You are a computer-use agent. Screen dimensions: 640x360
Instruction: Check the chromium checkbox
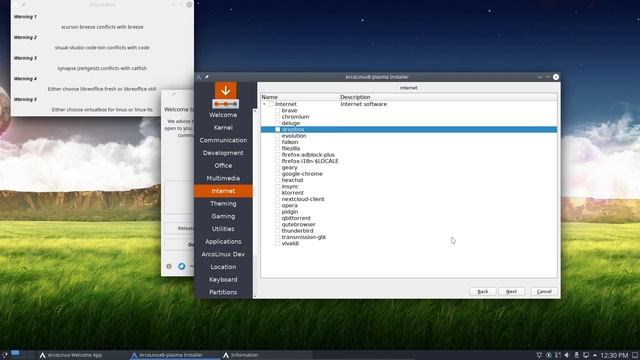(x=278, y=117)
